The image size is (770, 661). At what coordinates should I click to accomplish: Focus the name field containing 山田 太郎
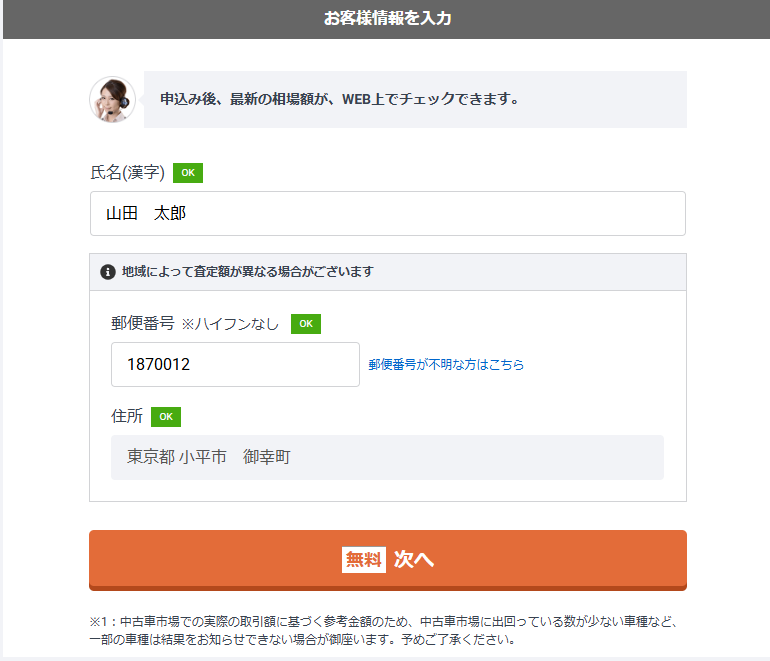point(387,214)
